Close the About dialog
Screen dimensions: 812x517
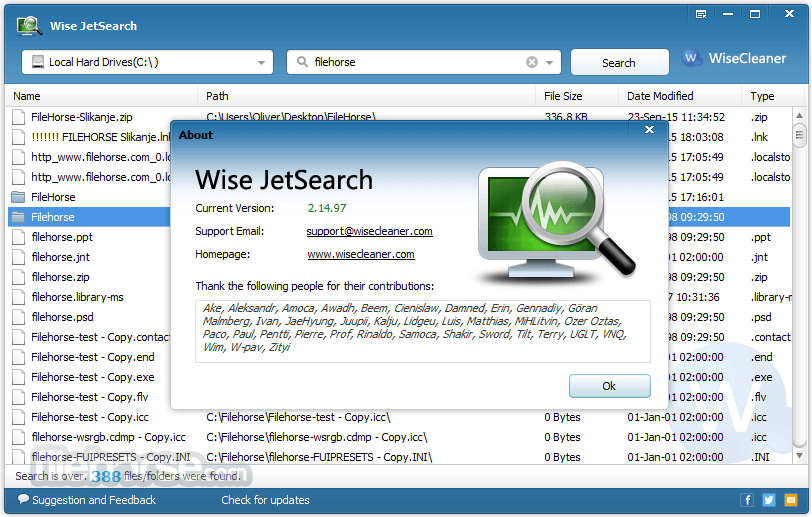click(650, 129)
